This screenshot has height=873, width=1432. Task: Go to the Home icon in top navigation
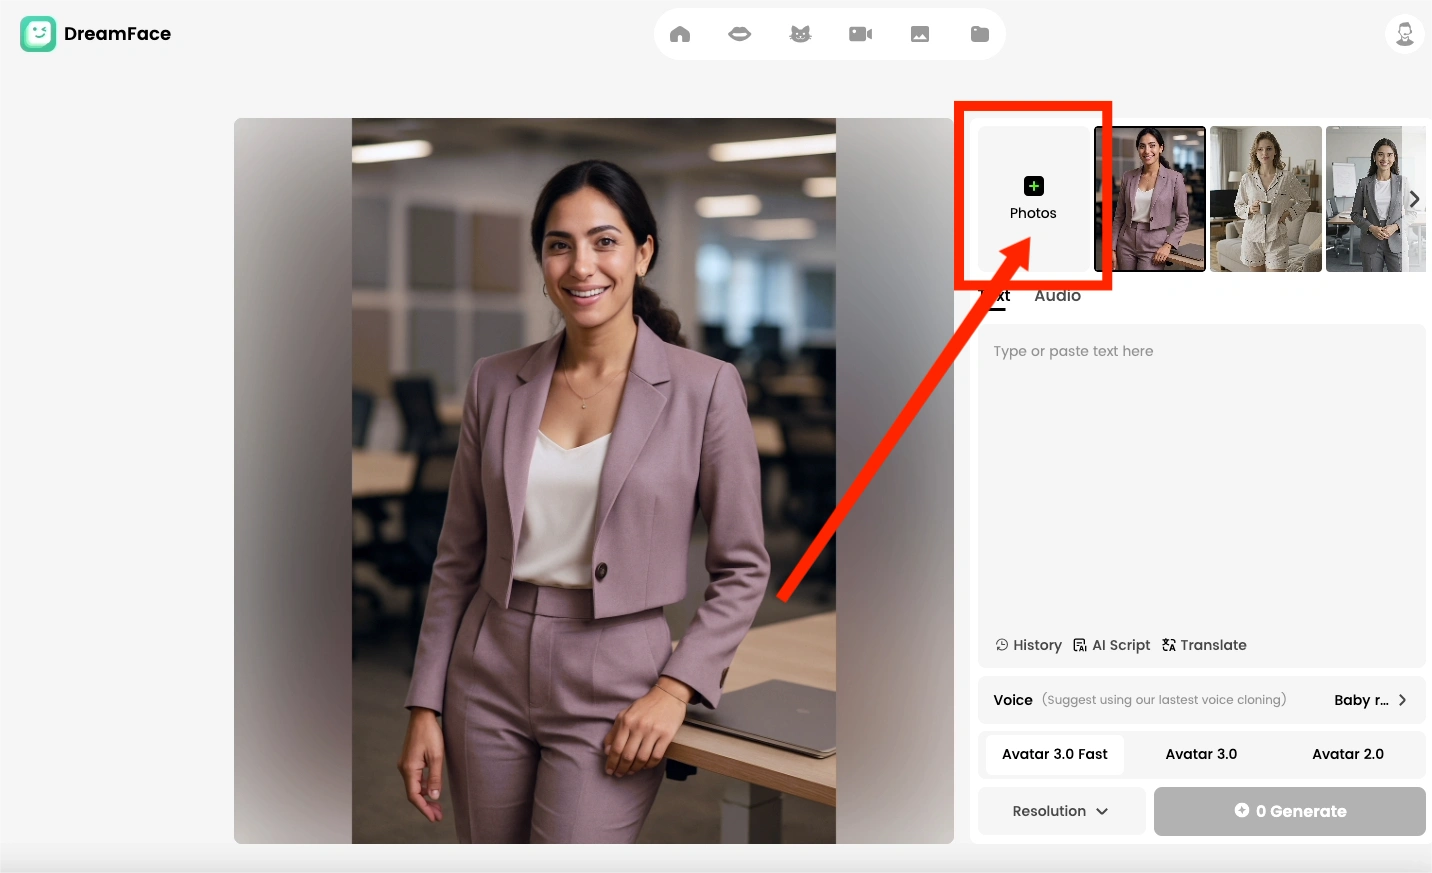(x=680, y=34)
